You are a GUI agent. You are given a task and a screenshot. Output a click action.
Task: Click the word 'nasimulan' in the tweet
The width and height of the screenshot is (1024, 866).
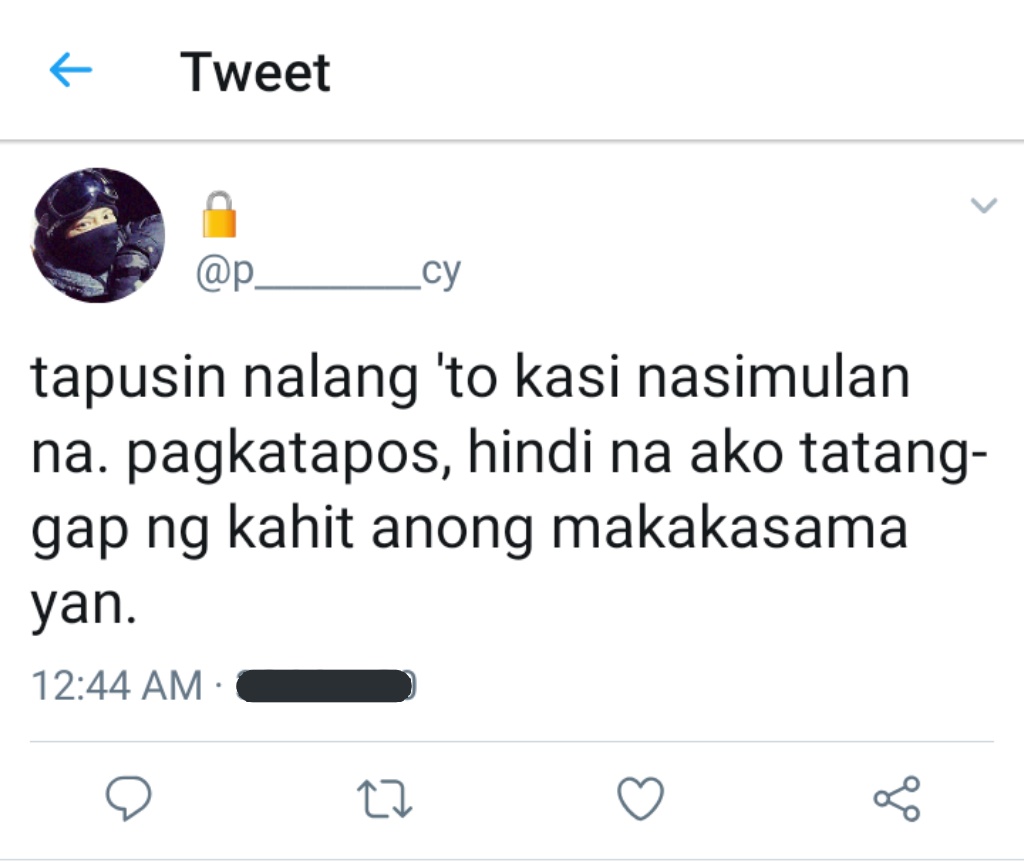coord(773,377)
